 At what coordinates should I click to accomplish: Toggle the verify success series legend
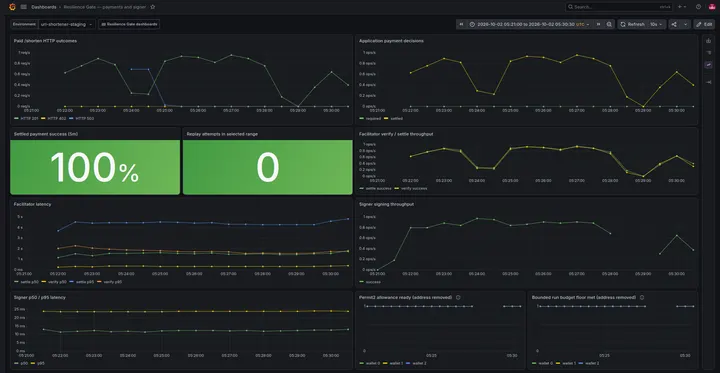tap(413, 188)
